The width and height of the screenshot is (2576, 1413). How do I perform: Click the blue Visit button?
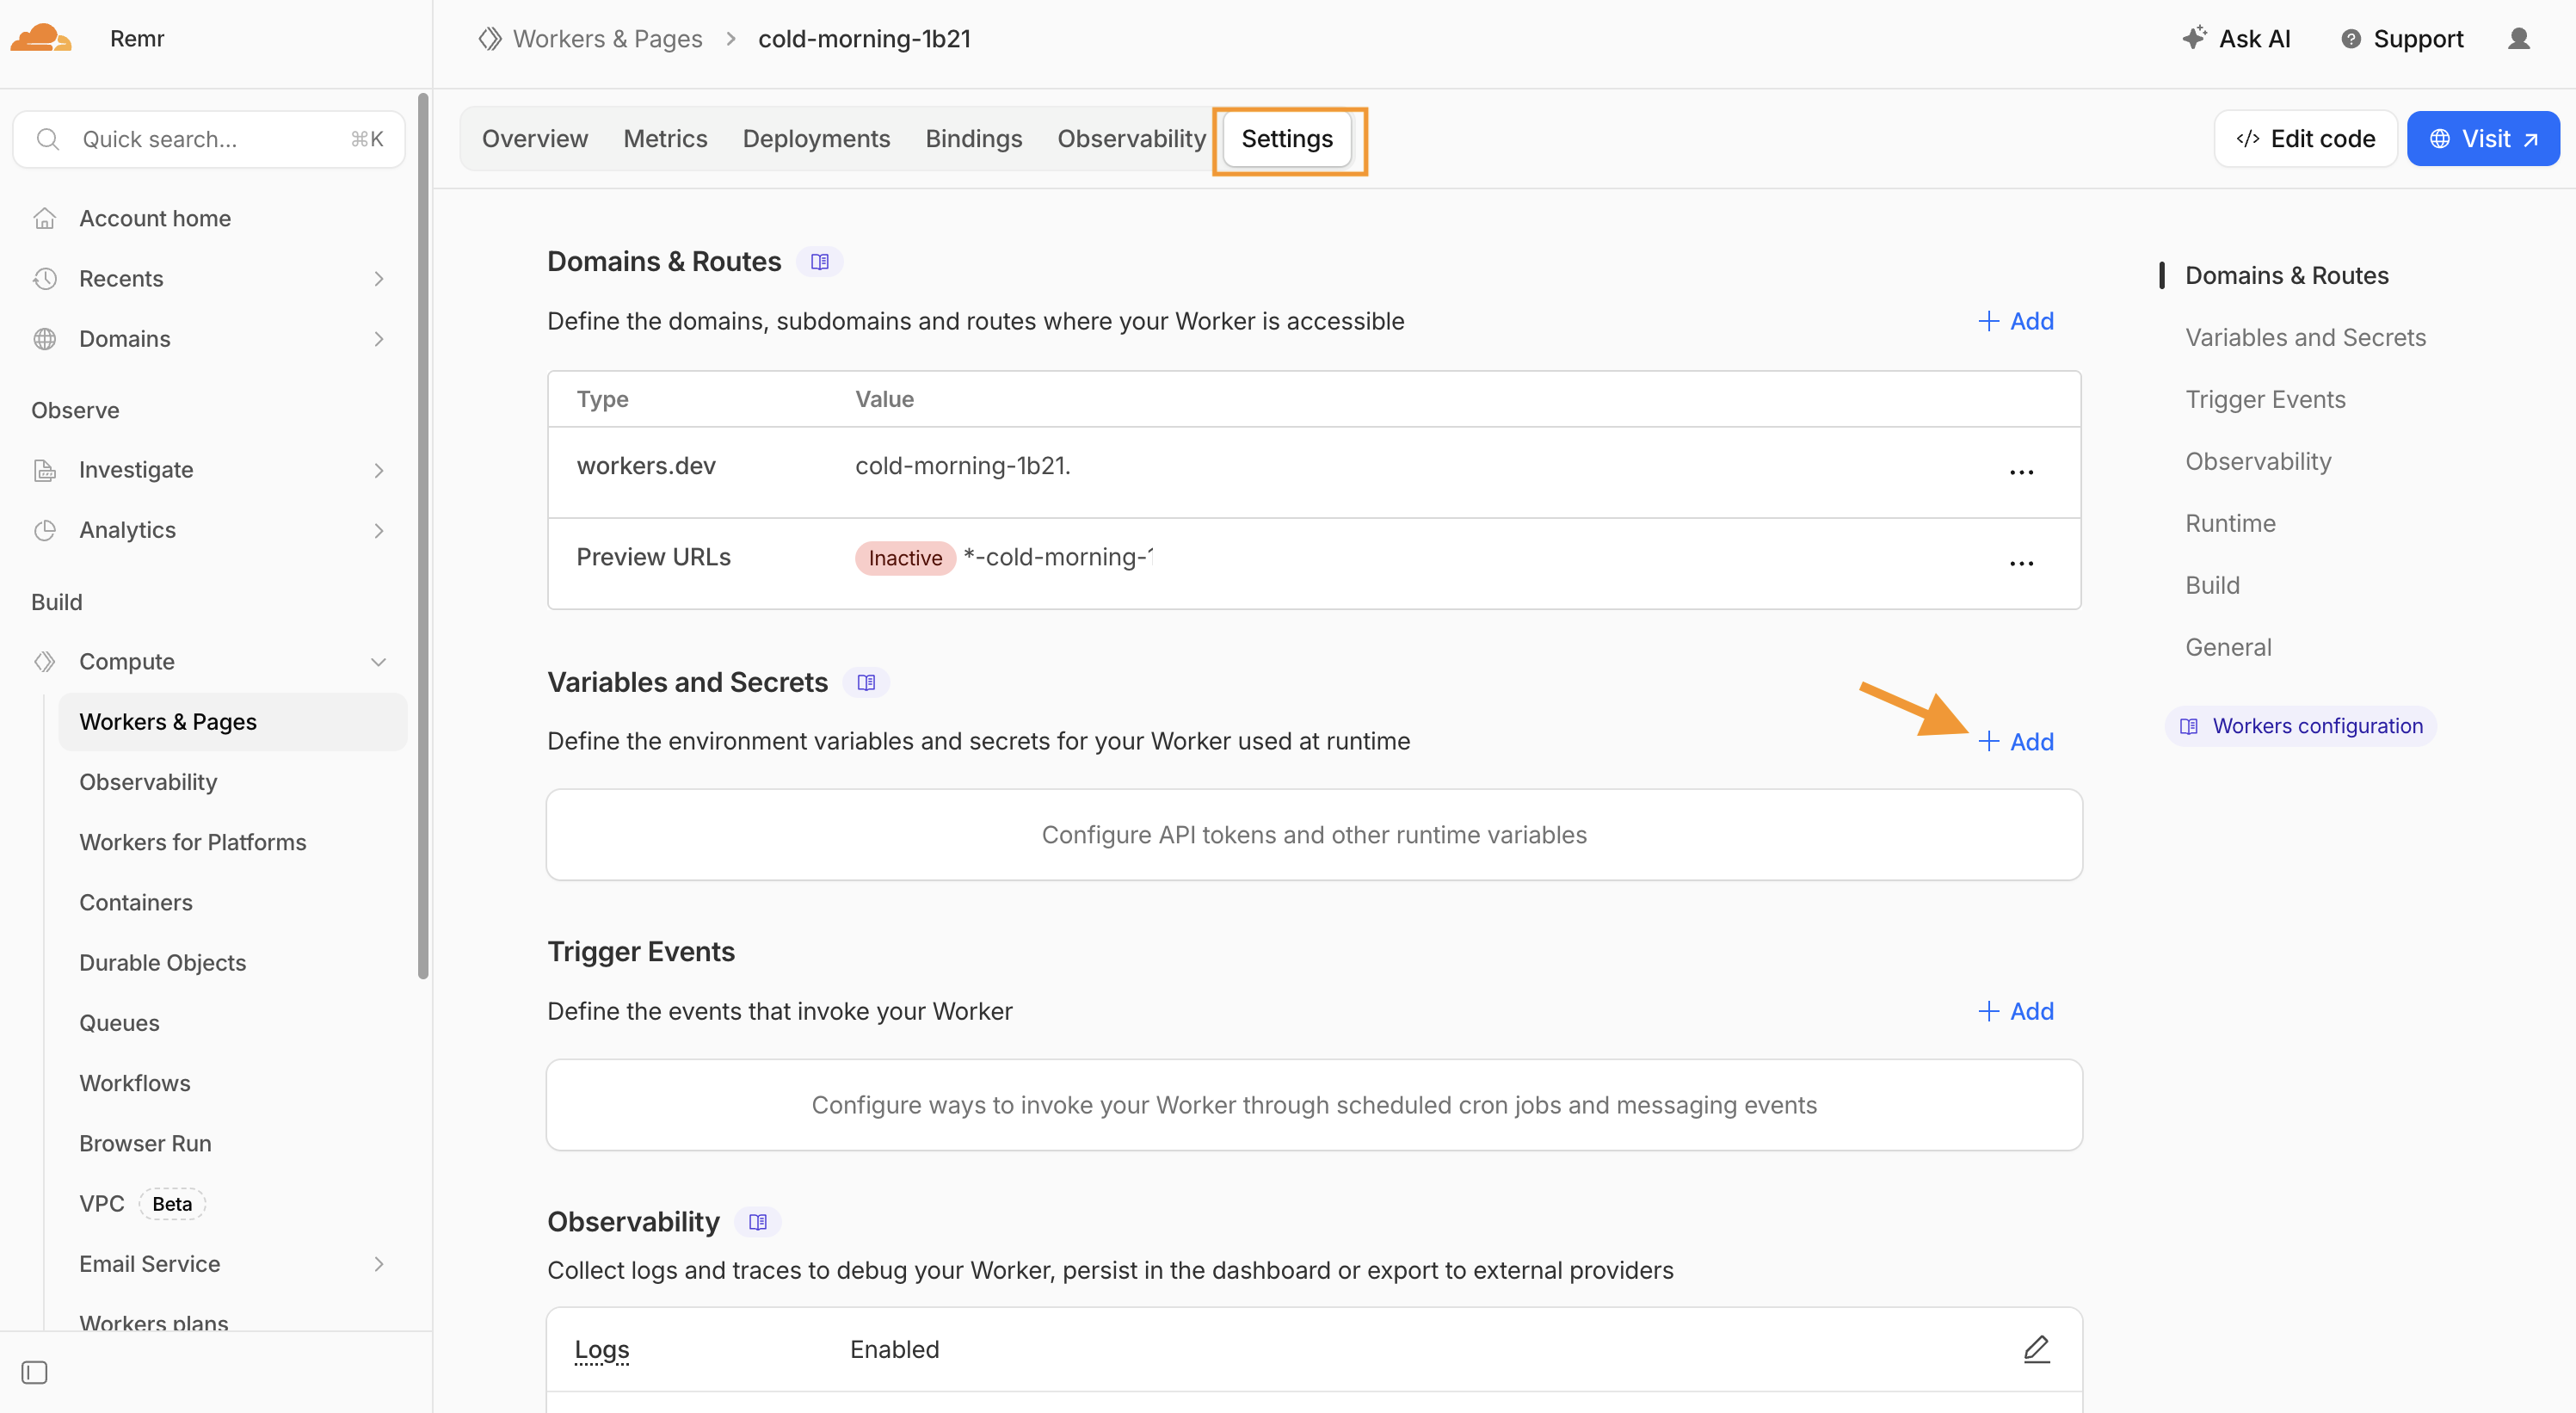tap(2483, 139)
